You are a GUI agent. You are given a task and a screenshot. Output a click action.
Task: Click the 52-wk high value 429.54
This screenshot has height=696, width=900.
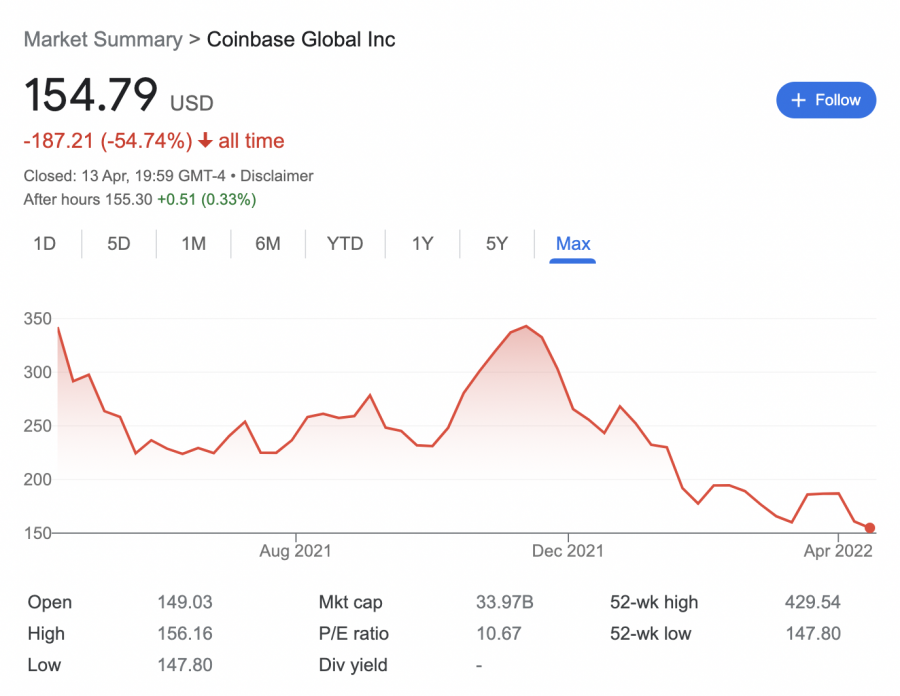click(x=813, y=602)
